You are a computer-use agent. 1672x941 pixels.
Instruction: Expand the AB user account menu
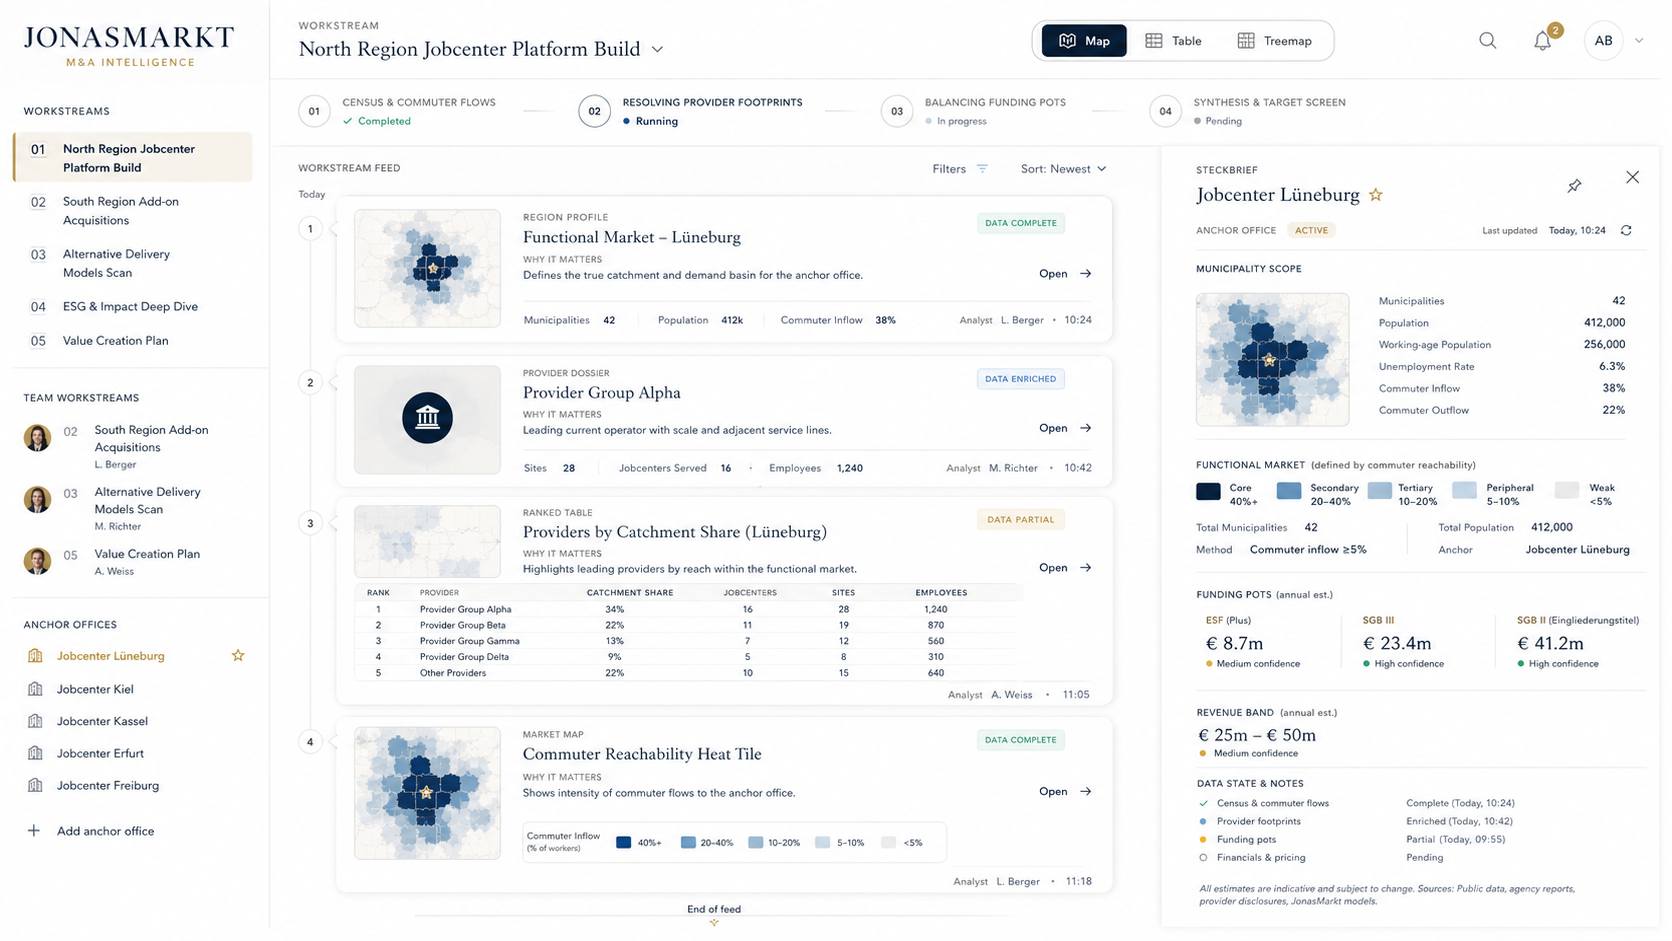(x=1638, y=41)
